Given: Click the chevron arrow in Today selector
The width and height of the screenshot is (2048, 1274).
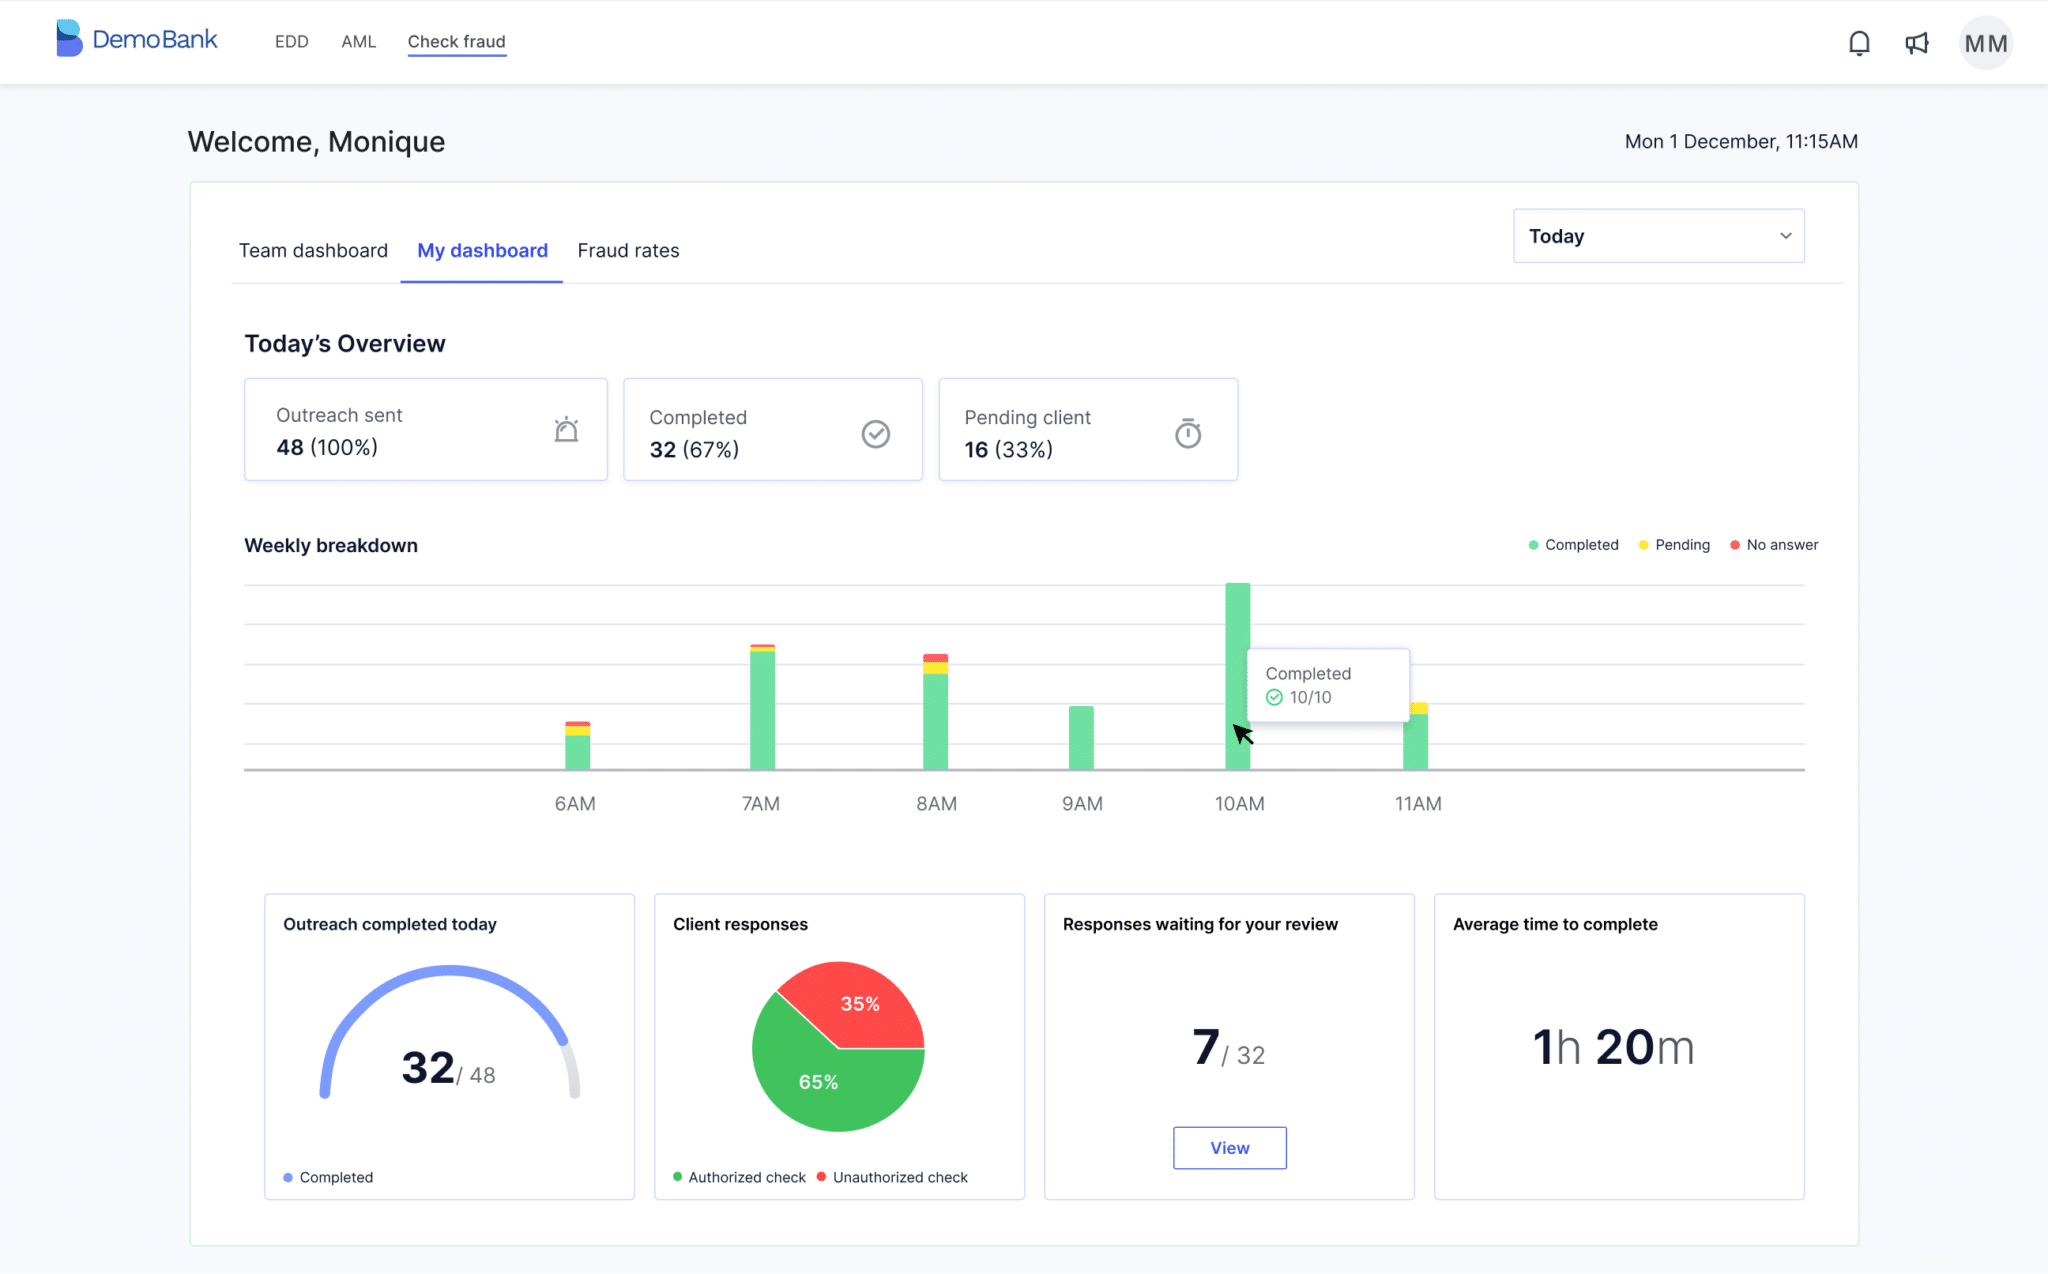Looking at the screenshot, I should point(1785,236).
